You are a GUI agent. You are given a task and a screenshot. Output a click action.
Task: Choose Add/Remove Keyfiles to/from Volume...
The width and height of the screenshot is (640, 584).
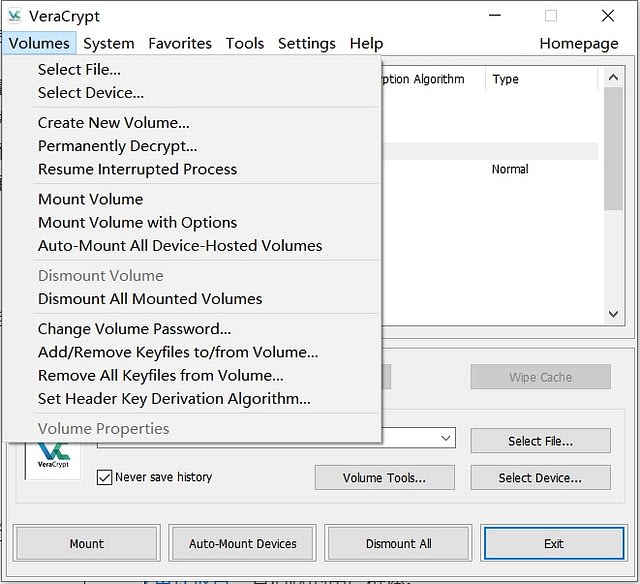192,352
